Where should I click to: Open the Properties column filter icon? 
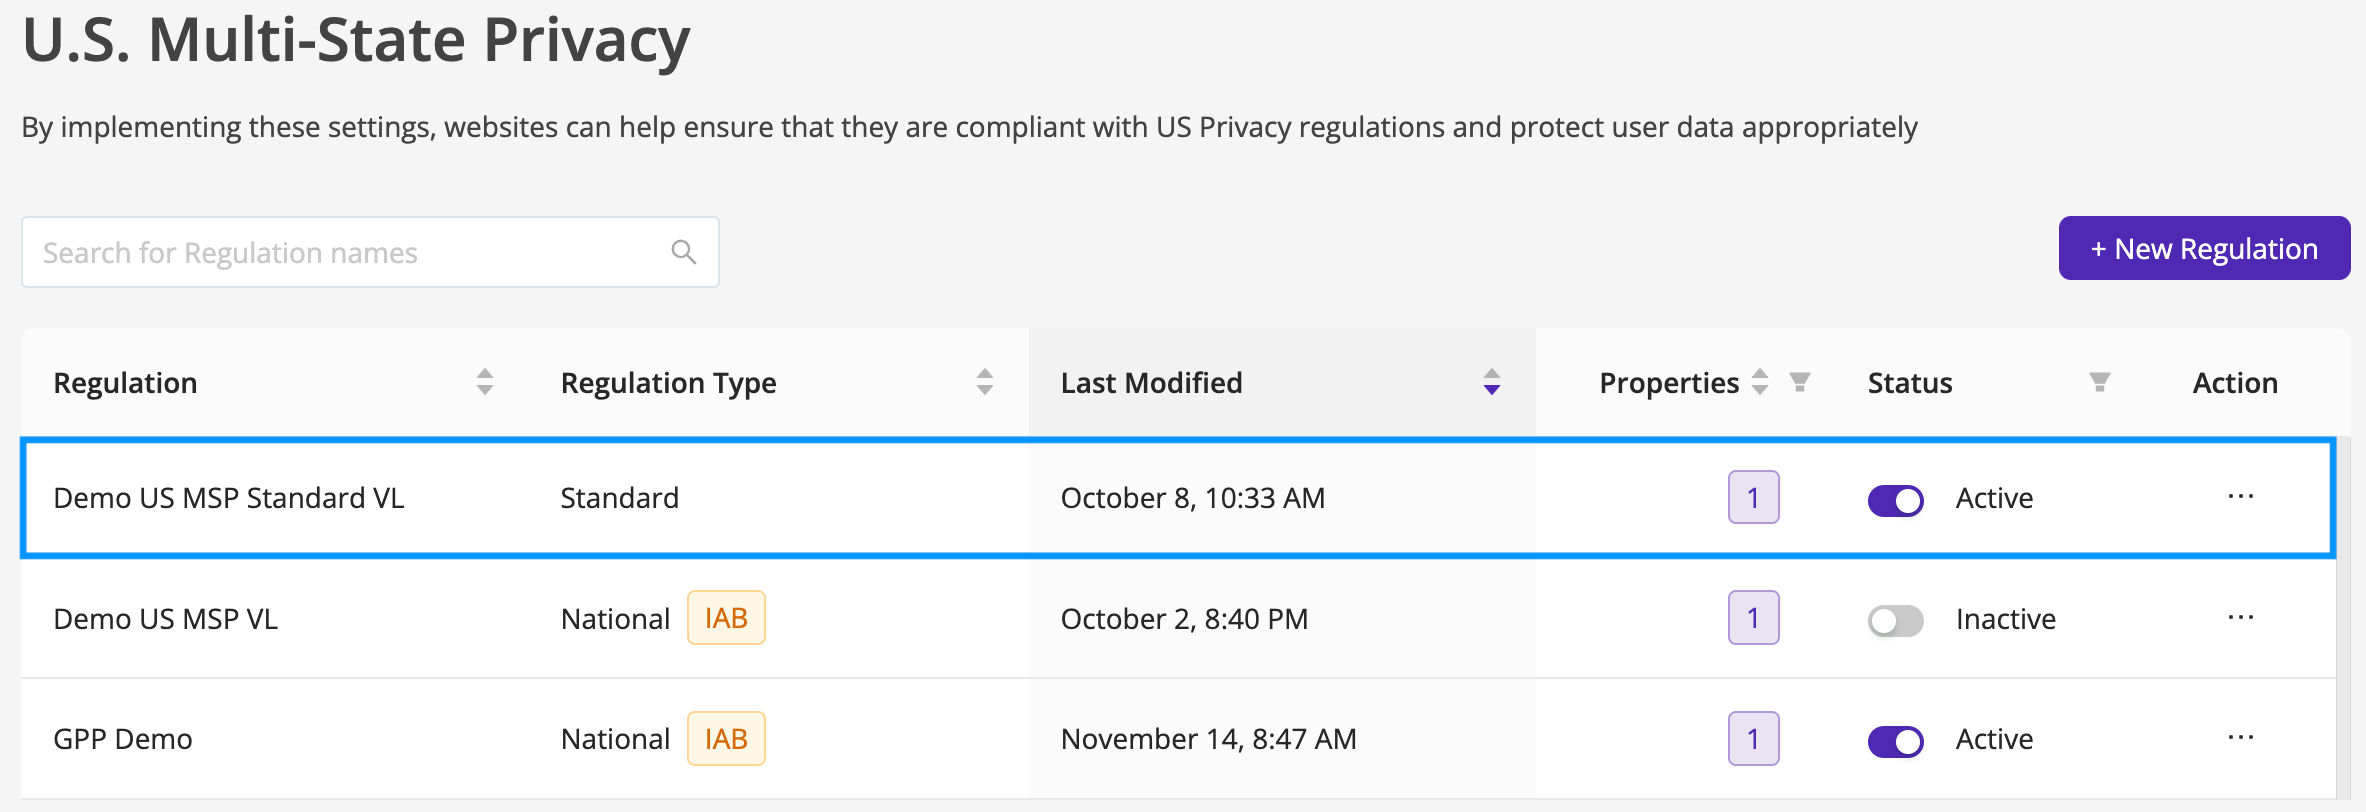1800,382
